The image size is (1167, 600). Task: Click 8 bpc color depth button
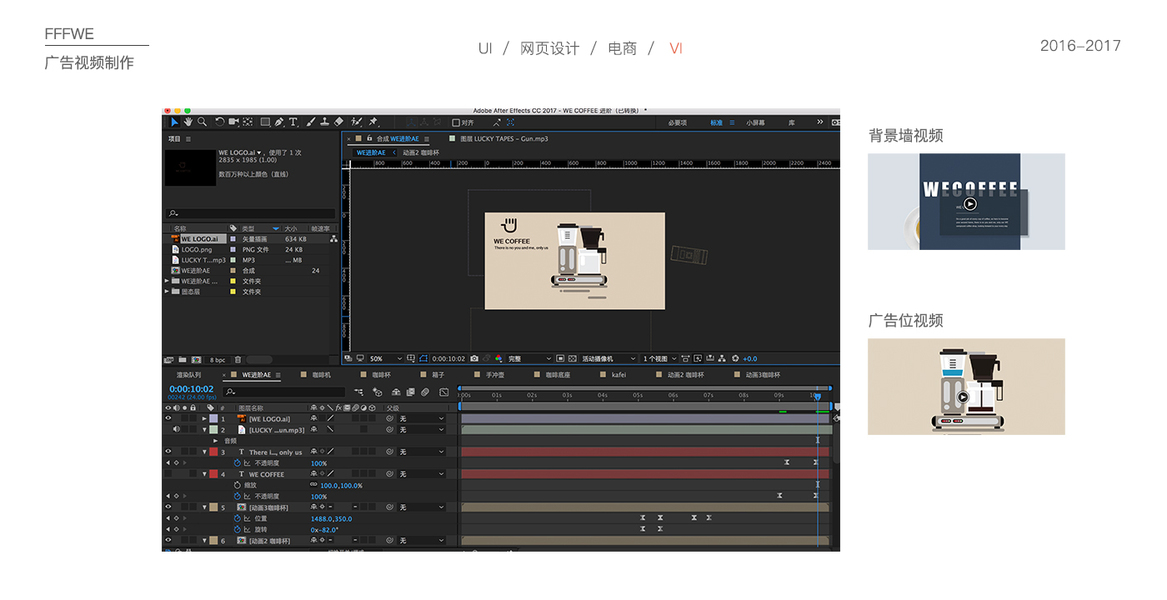click(217, 360)
